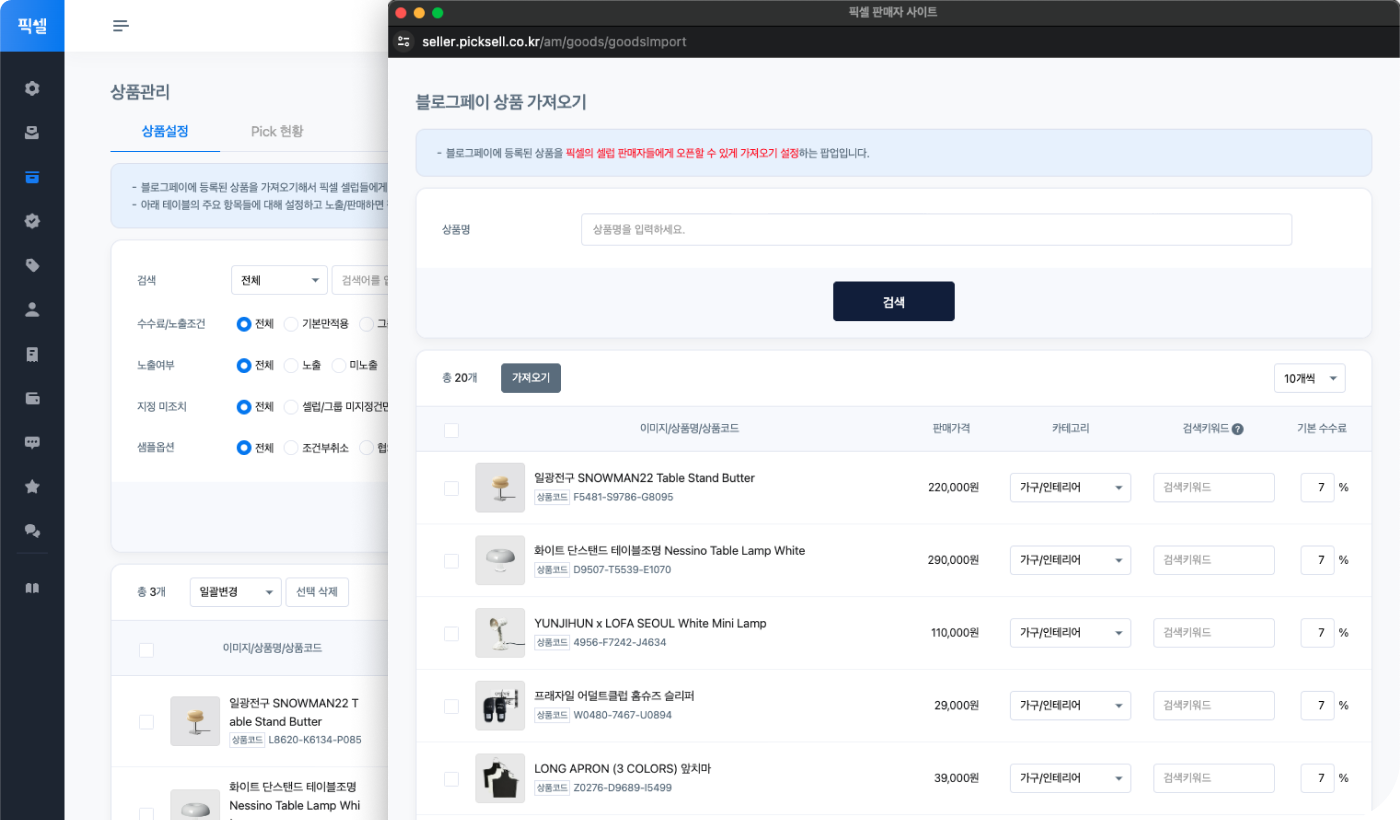
Task: Check the 일광전구 SNOWMAN22 row checkbox in popup
Action: [x=451, y=488]
